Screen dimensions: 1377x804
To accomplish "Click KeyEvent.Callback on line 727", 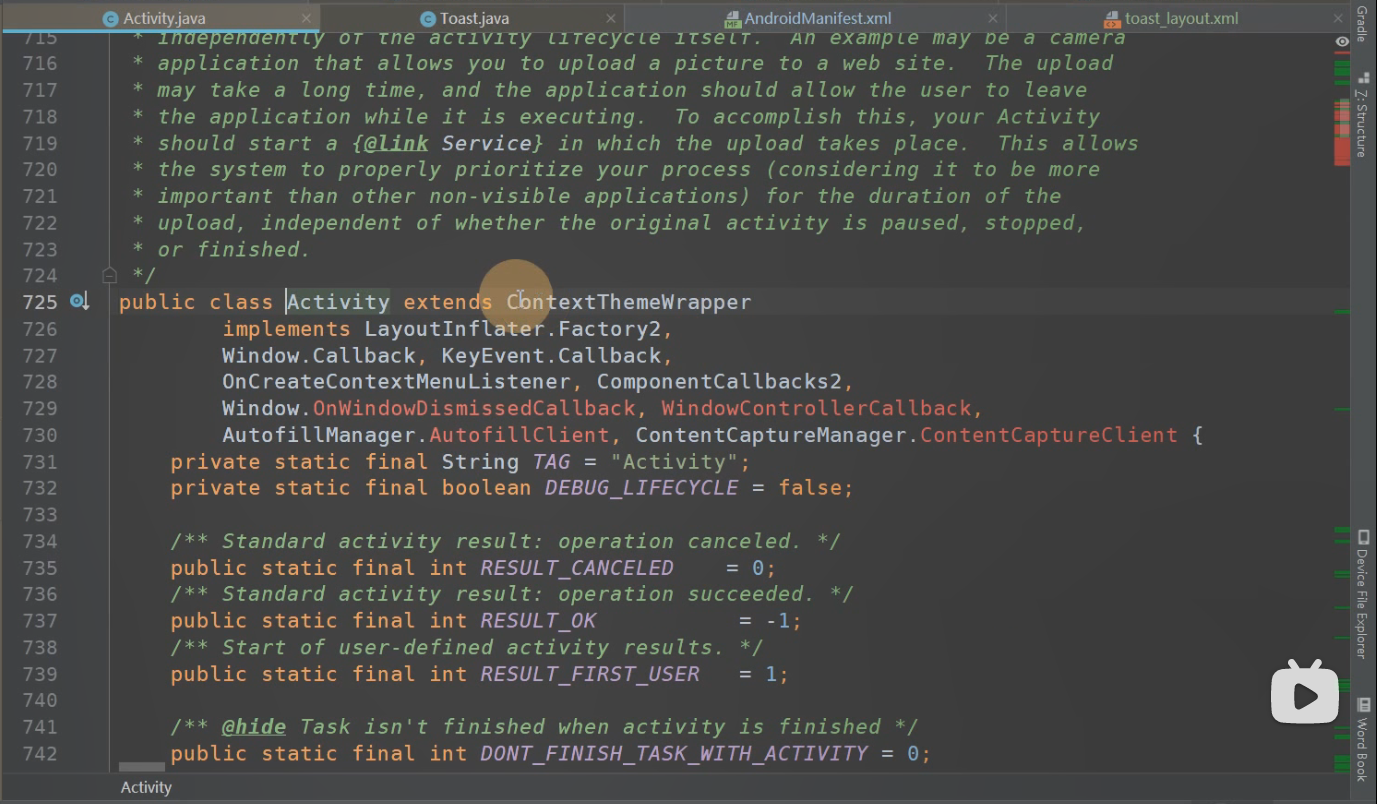I will coord(551,355).
